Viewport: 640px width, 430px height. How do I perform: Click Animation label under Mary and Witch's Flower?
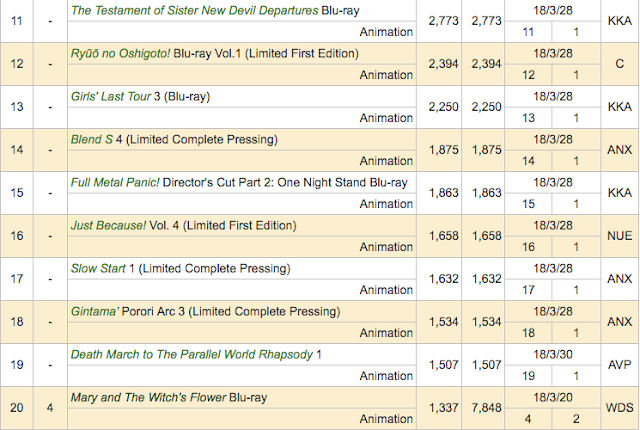pyautogui.click(x=386, y=419)
